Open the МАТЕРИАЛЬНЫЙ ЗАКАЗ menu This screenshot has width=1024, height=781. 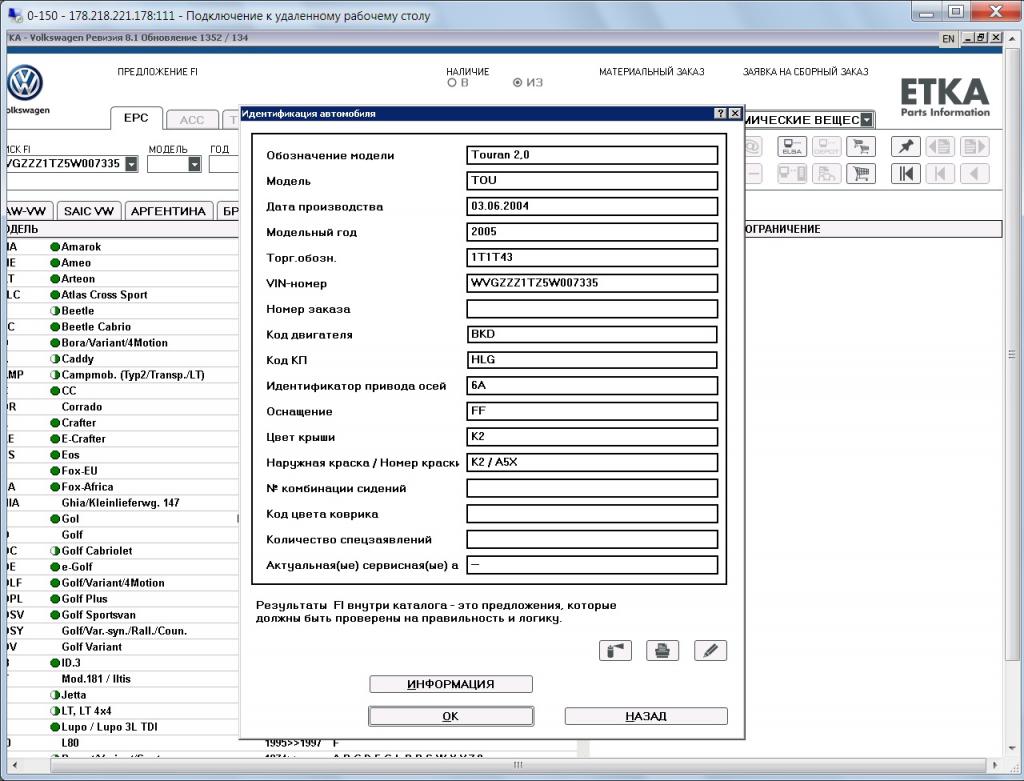(652, 72)
